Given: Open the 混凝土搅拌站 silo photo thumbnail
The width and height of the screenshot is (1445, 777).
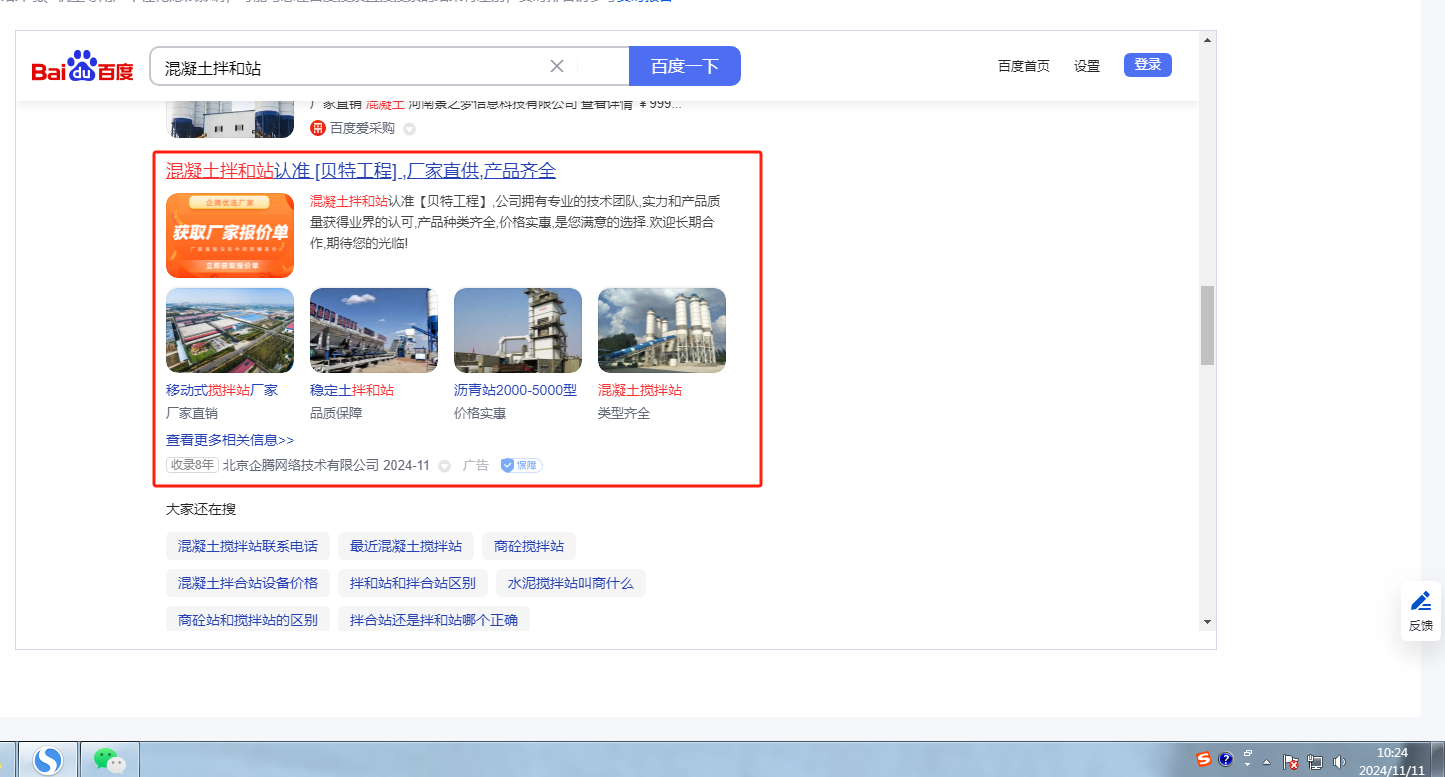Looking at the screenshot, I should pyautogui.click(x=662, y=330).
